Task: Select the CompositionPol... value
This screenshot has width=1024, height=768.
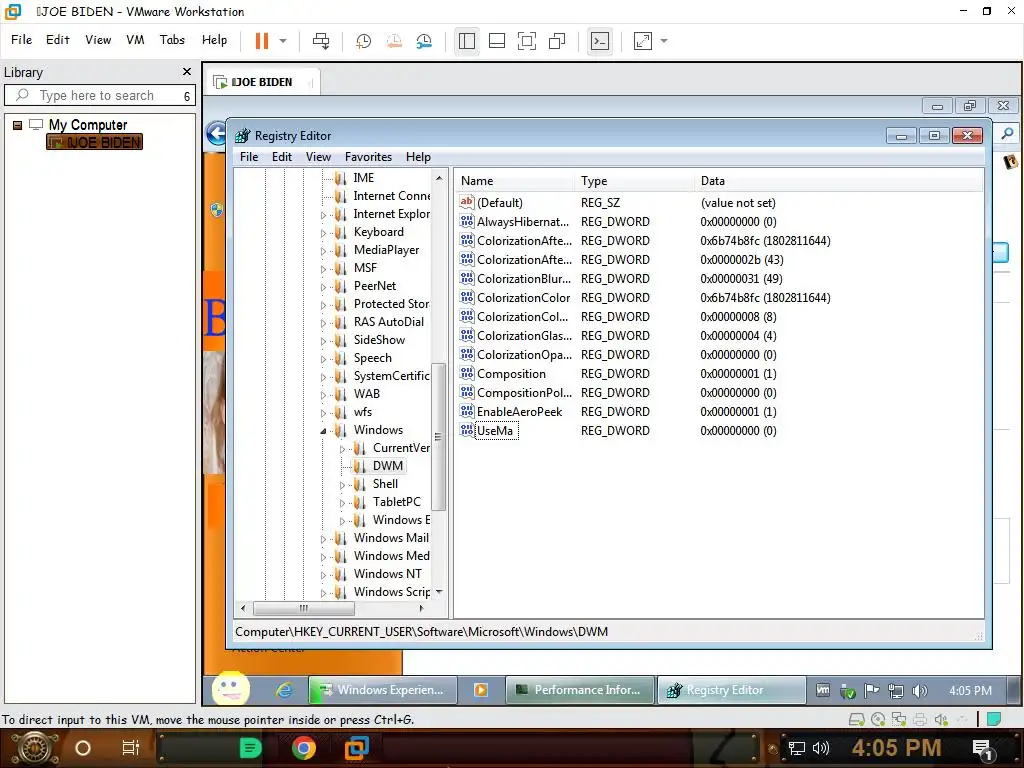Action: 524,392
